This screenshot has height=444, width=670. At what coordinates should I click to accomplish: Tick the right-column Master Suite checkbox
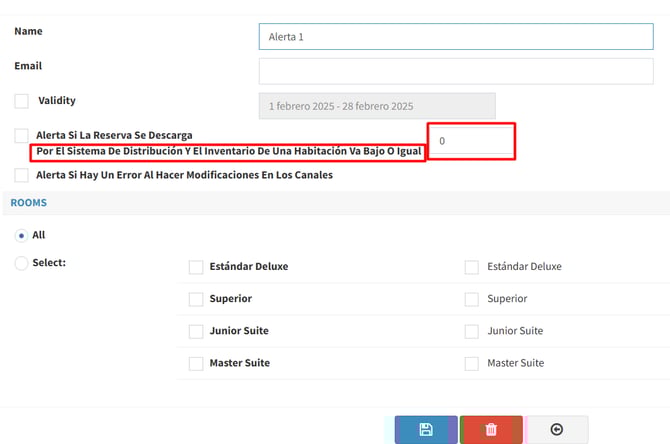(x=472, y=363)
